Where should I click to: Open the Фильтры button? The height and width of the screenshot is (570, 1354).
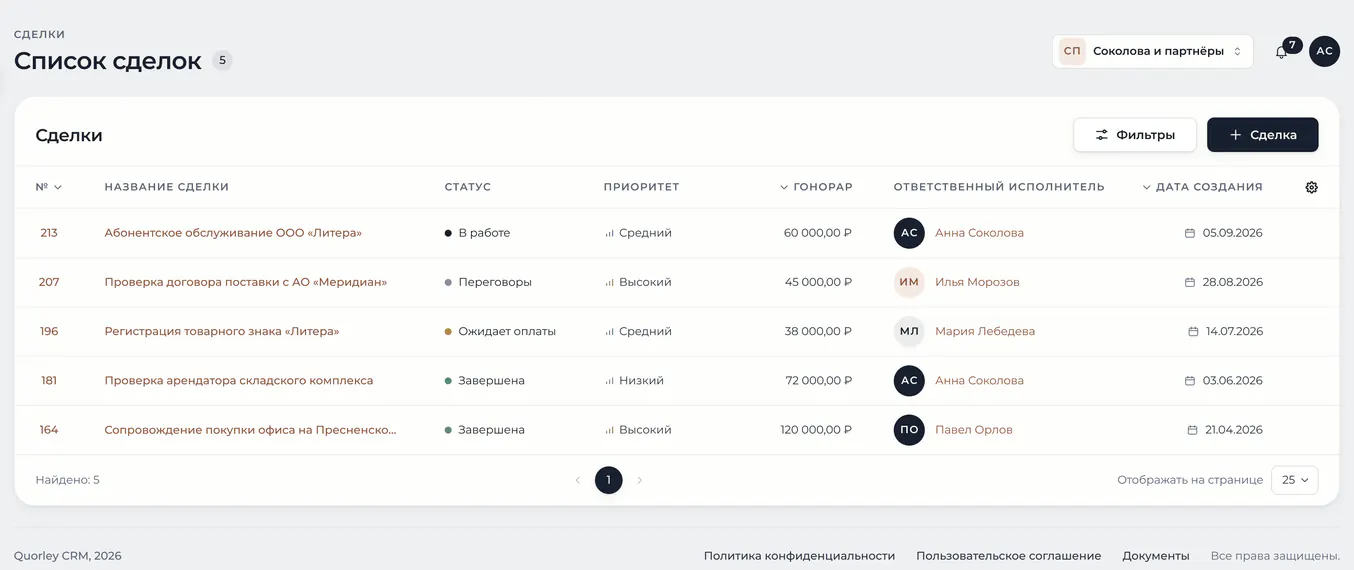[1135, 135]
